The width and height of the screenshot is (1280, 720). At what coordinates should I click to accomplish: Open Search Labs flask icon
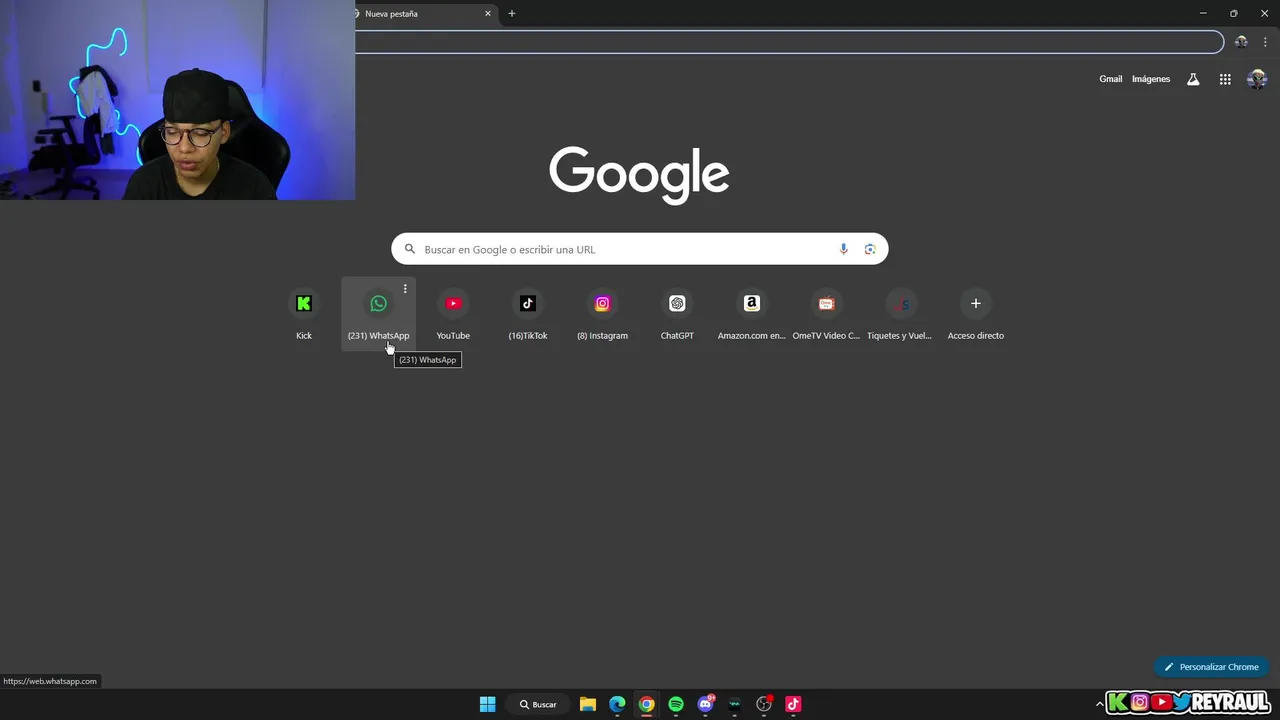[x=1193, y=79]
